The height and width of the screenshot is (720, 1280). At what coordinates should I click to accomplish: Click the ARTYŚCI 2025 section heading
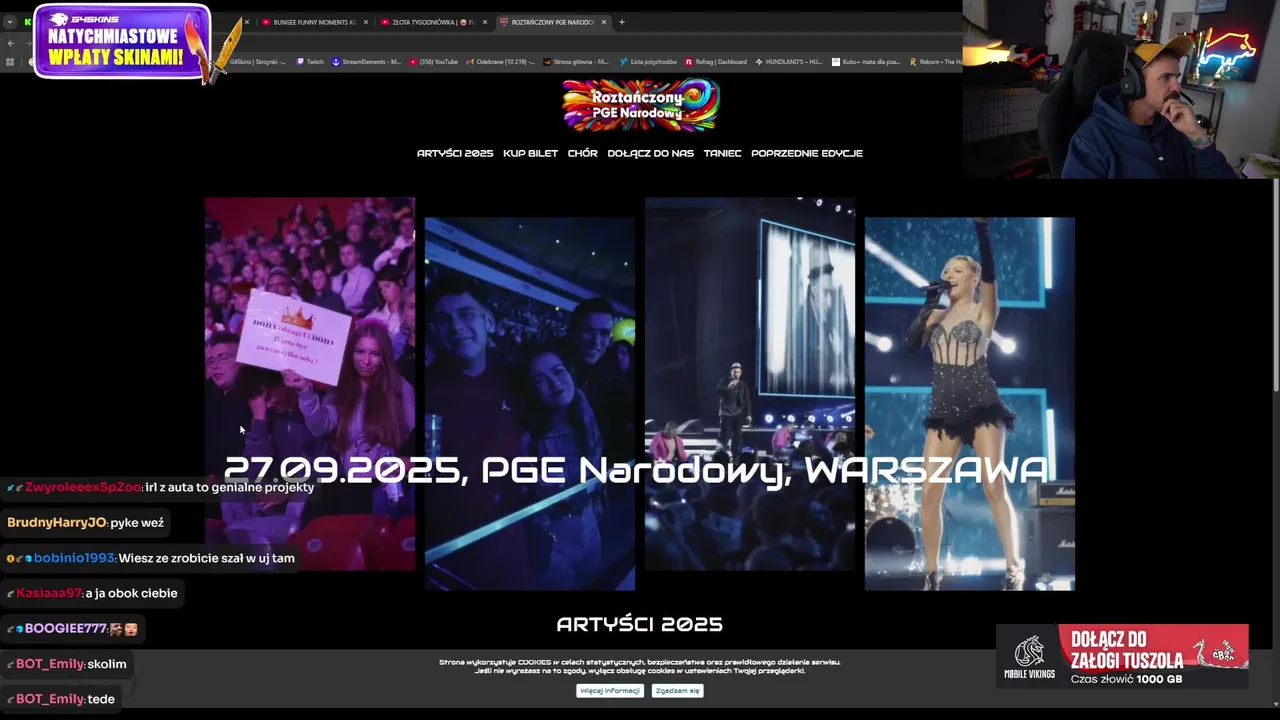click(640, 624)
